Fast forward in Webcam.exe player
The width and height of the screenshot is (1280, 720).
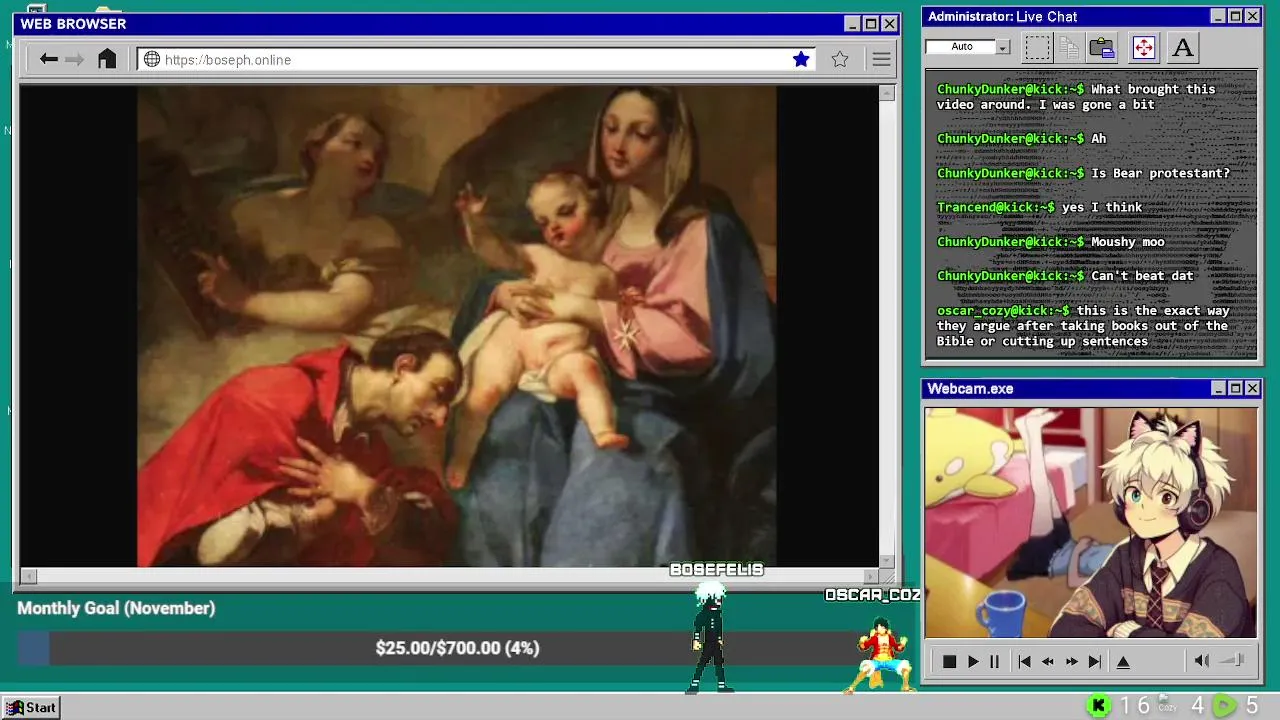tap(1071, 661)
